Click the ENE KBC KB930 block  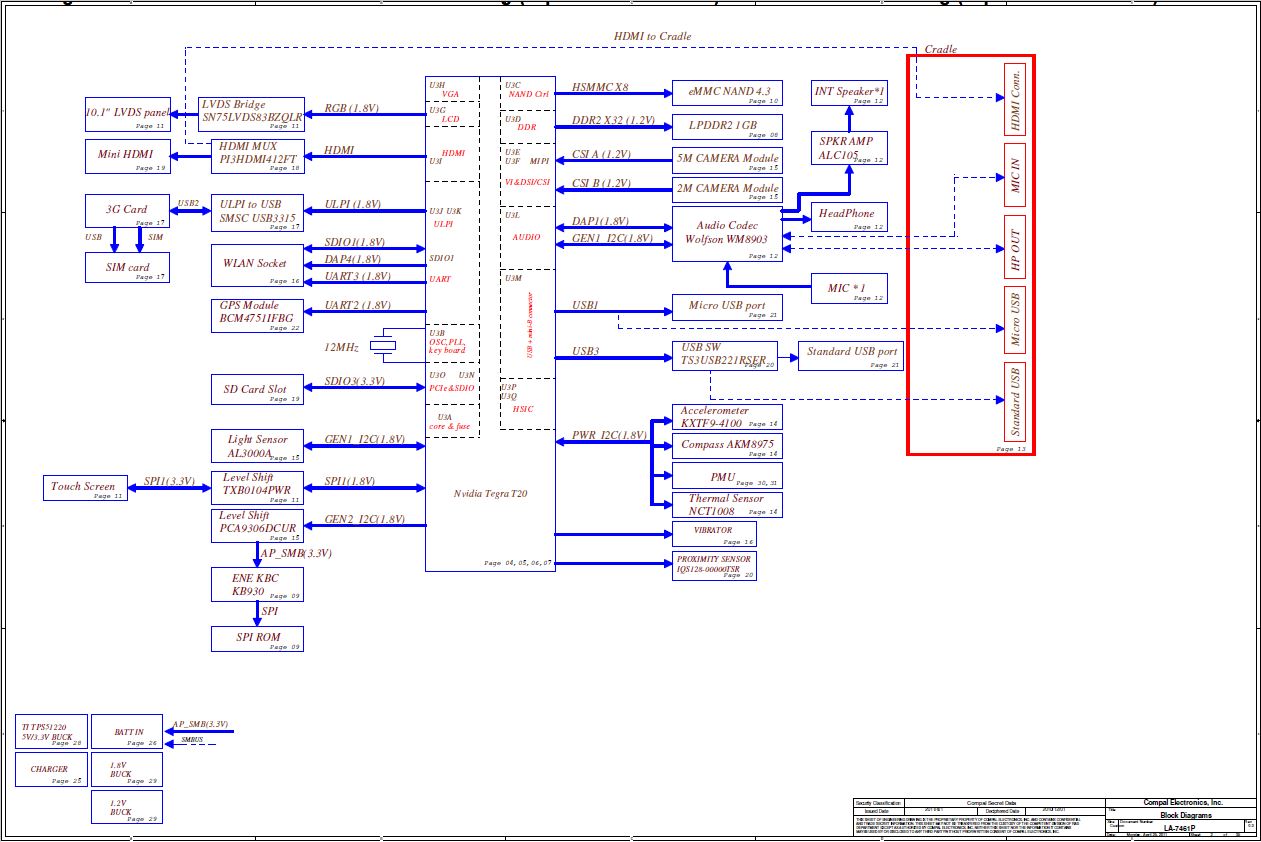257,584
